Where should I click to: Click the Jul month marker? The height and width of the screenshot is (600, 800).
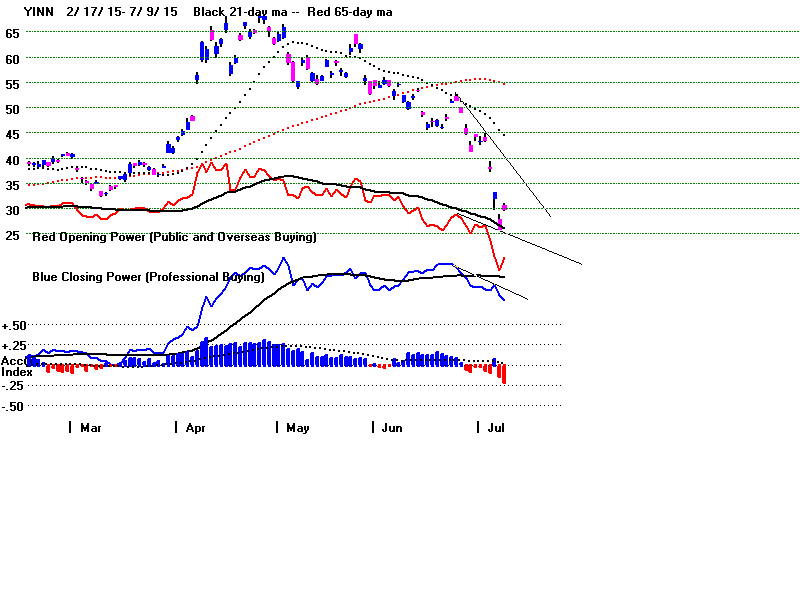494,427
